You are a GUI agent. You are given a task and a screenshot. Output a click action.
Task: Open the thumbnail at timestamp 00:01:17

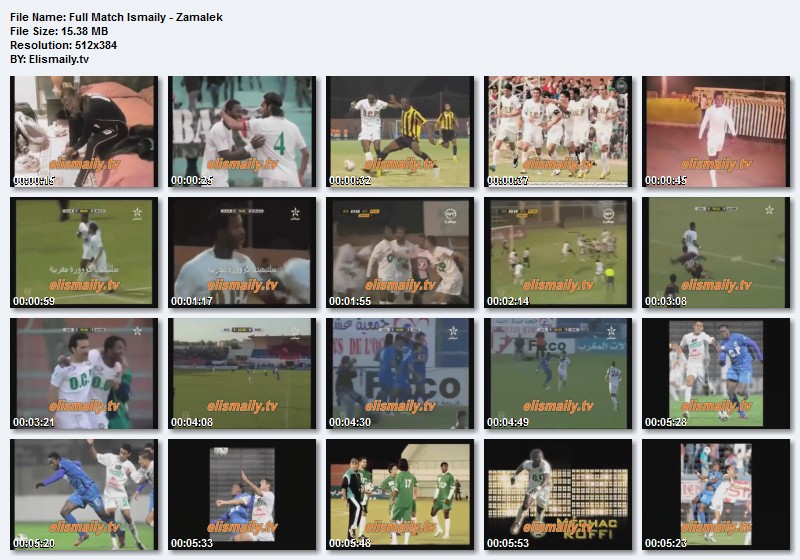pos(241,253)
